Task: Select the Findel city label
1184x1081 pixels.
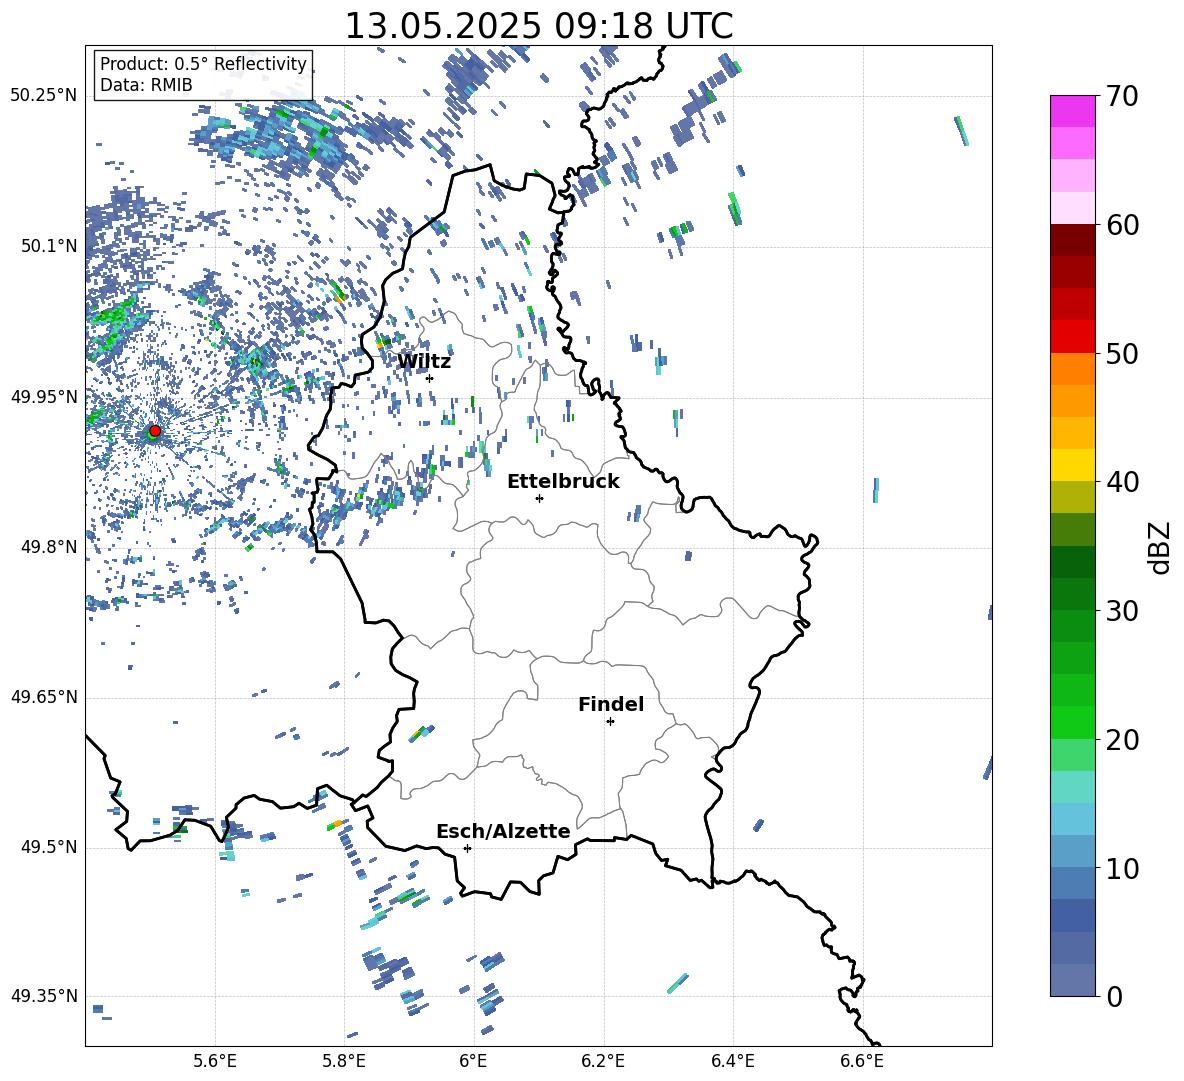Action: click(611, 704)
